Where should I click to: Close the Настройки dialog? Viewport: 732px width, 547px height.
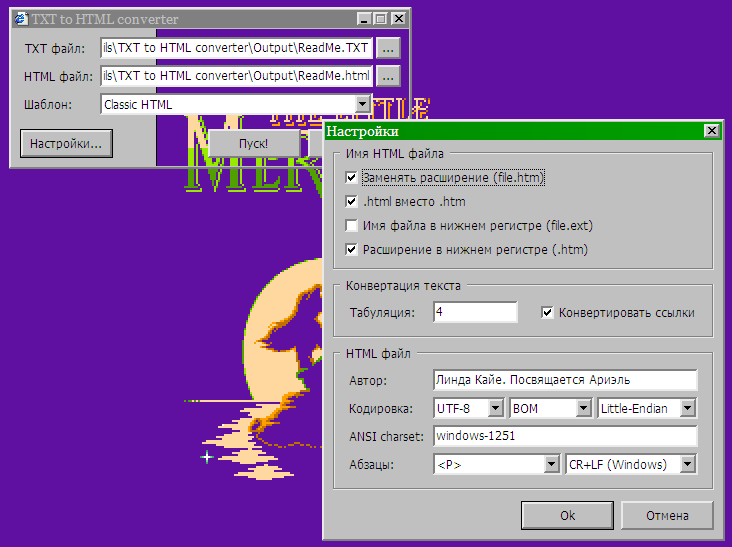[x=711, y=131]
